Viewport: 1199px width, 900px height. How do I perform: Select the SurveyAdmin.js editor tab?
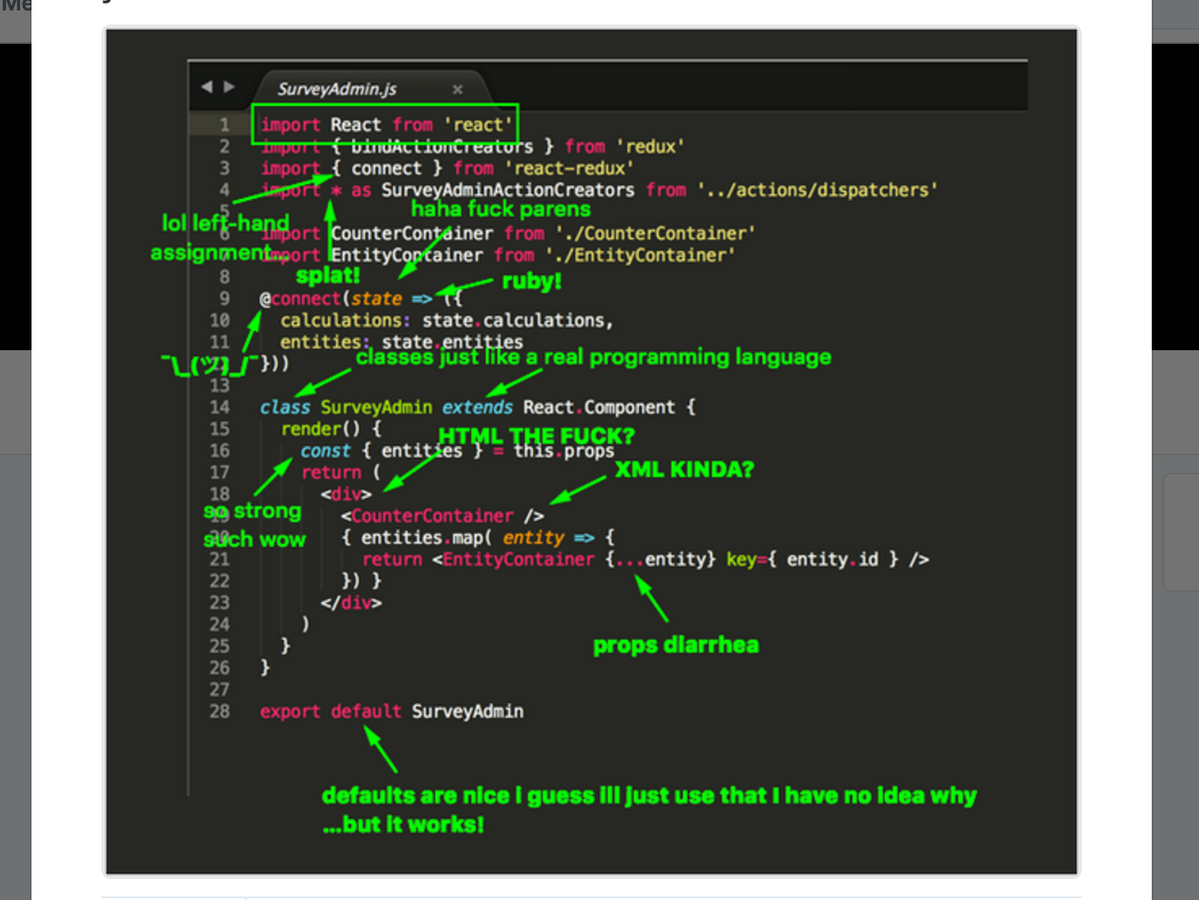tap(371, 89)
